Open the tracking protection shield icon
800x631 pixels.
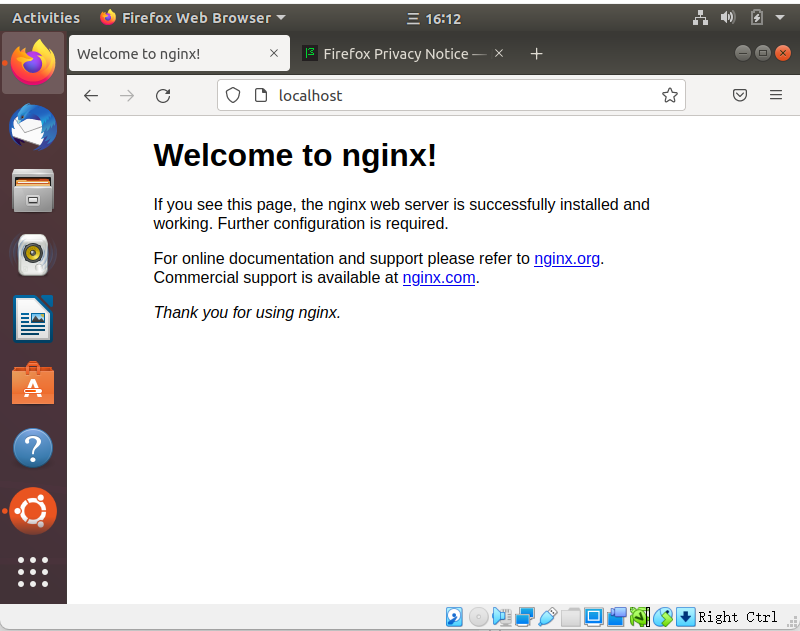[x=233, y=95]
